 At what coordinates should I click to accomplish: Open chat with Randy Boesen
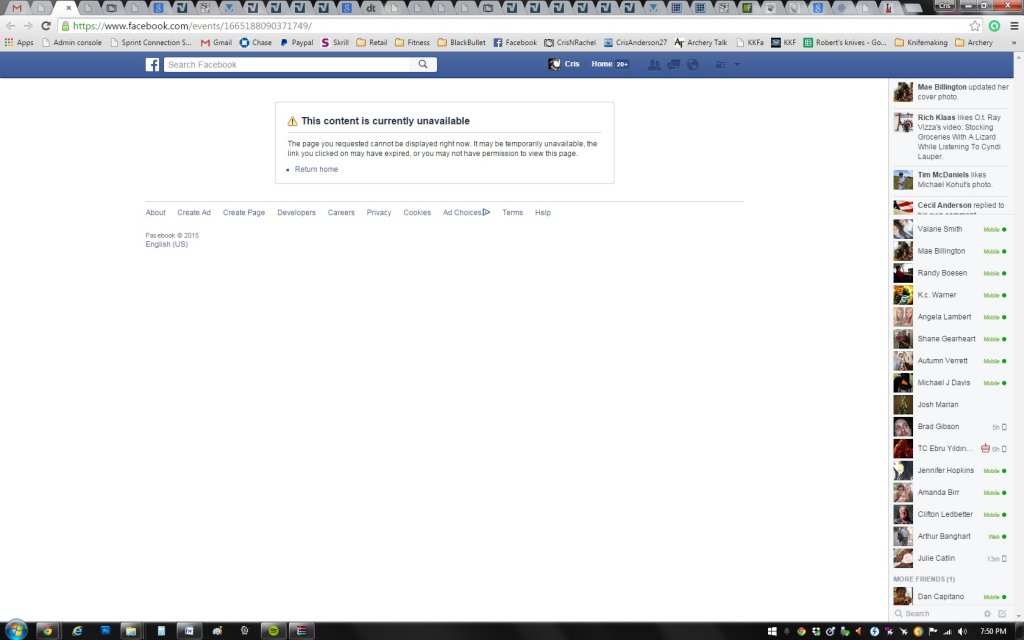pyautogui.click(x=950, y=273)
